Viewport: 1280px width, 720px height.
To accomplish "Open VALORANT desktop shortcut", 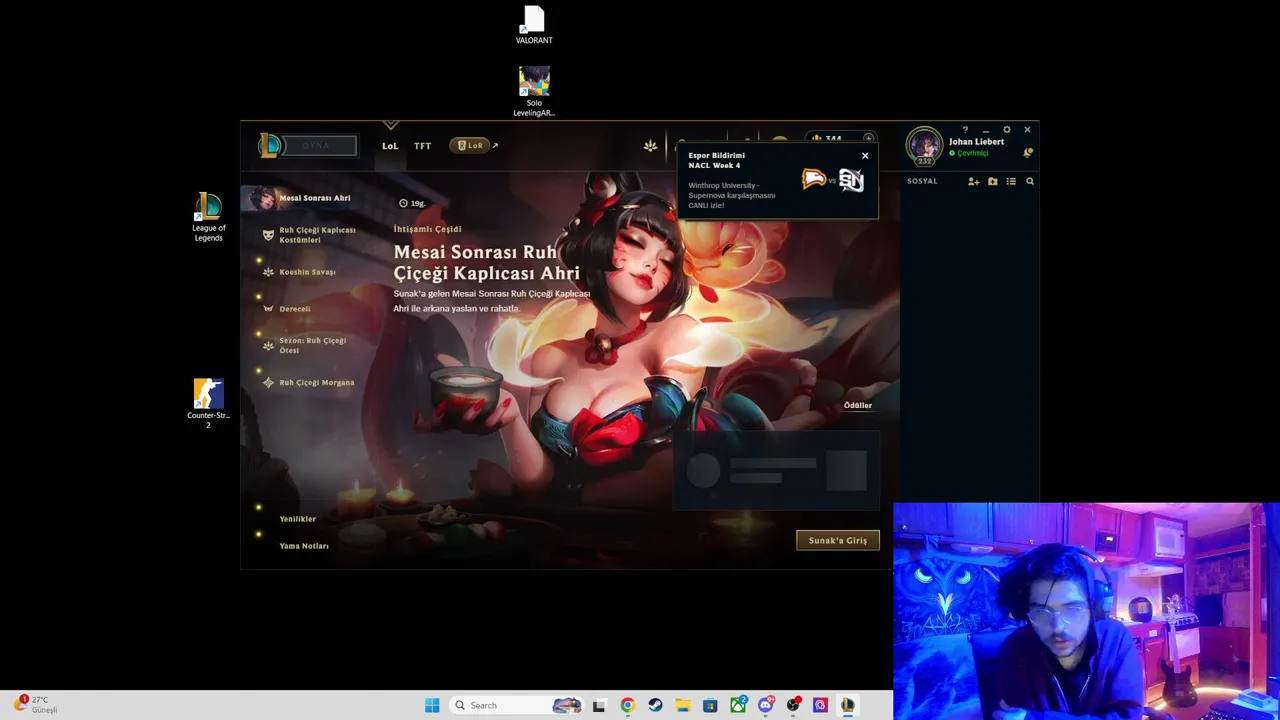I will pos(534,25).
